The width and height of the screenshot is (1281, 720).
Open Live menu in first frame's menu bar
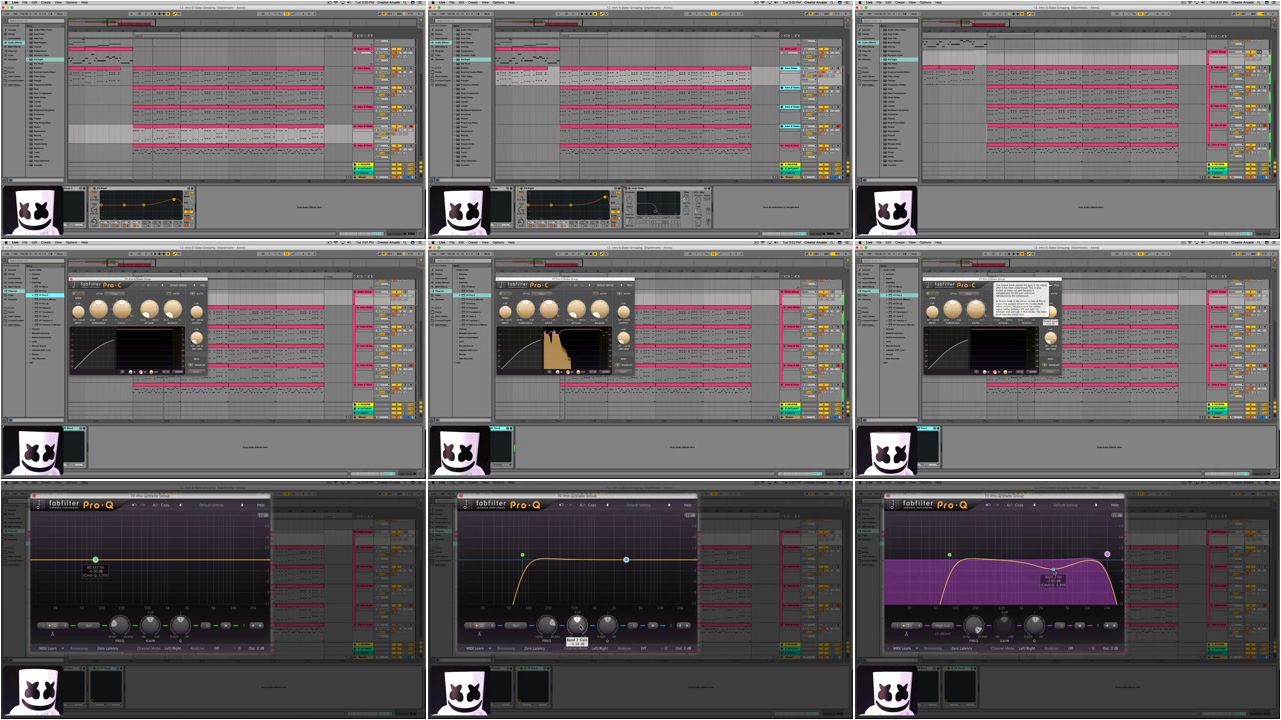(15, 2)
